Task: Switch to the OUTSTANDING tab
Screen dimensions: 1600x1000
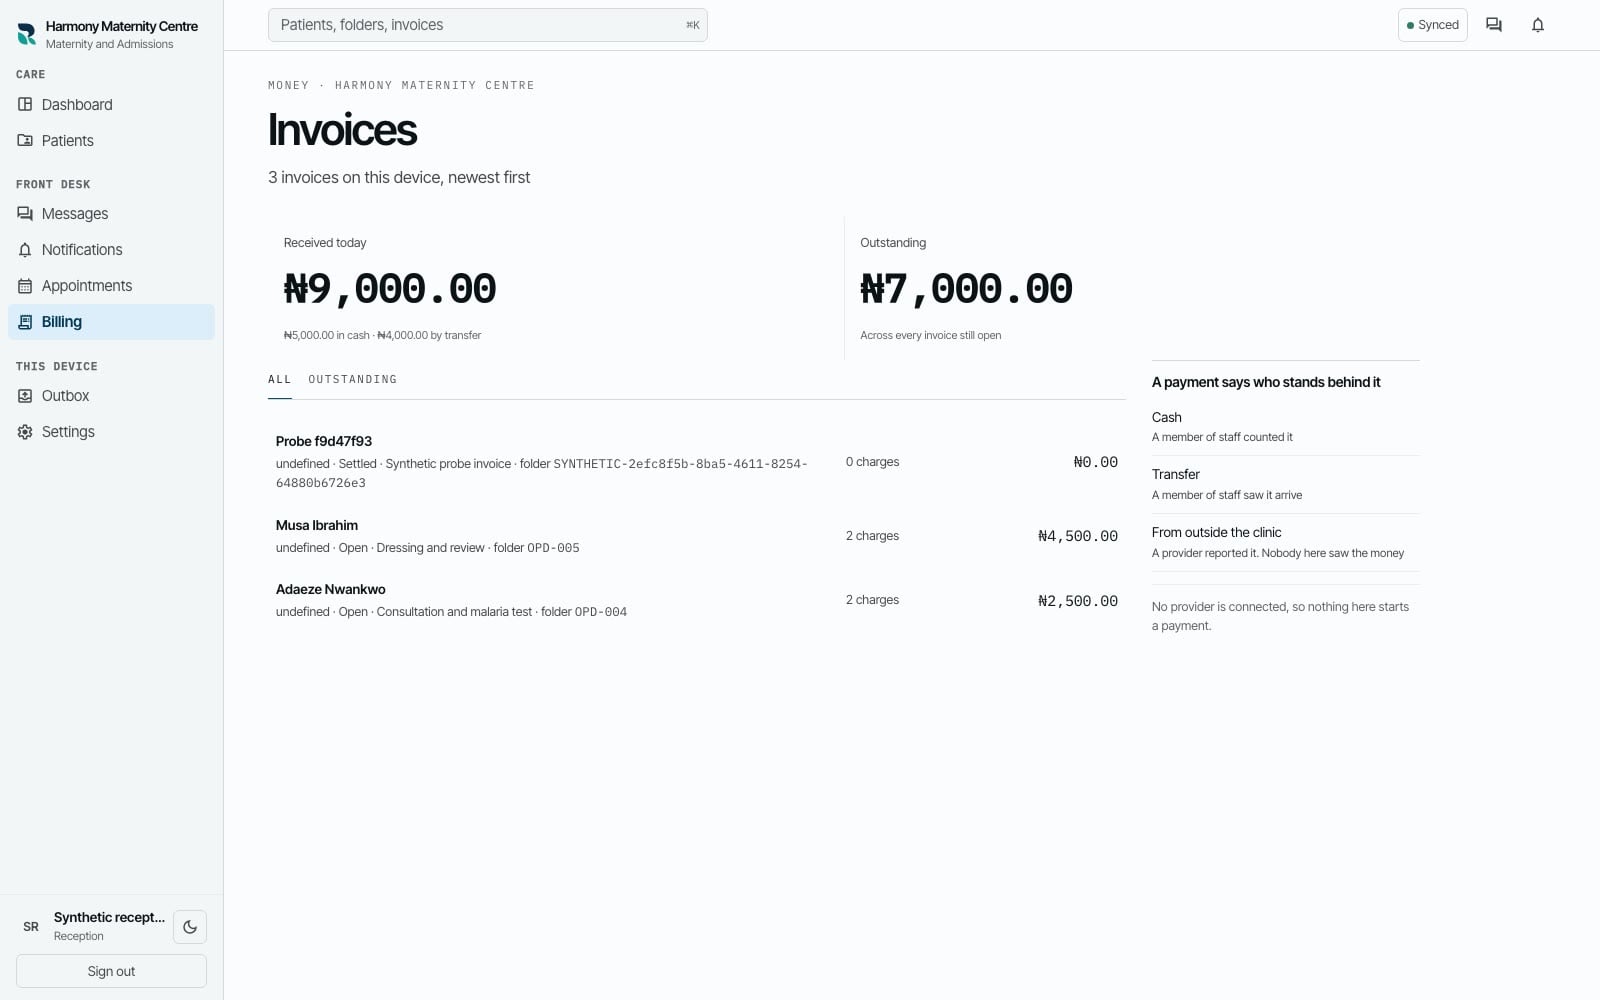Action: 352,380
